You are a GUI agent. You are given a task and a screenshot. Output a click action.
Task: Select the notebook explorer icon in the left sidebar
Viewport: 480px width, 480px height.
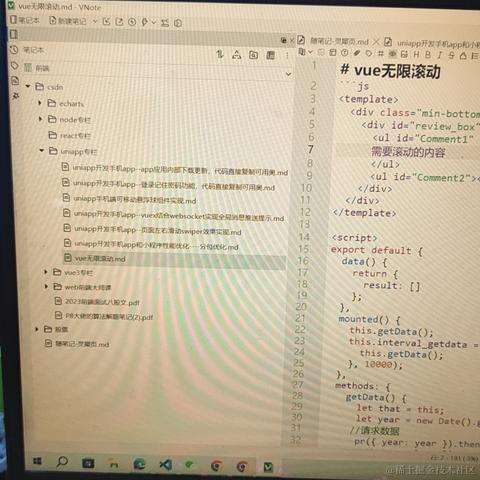point(14,34)
